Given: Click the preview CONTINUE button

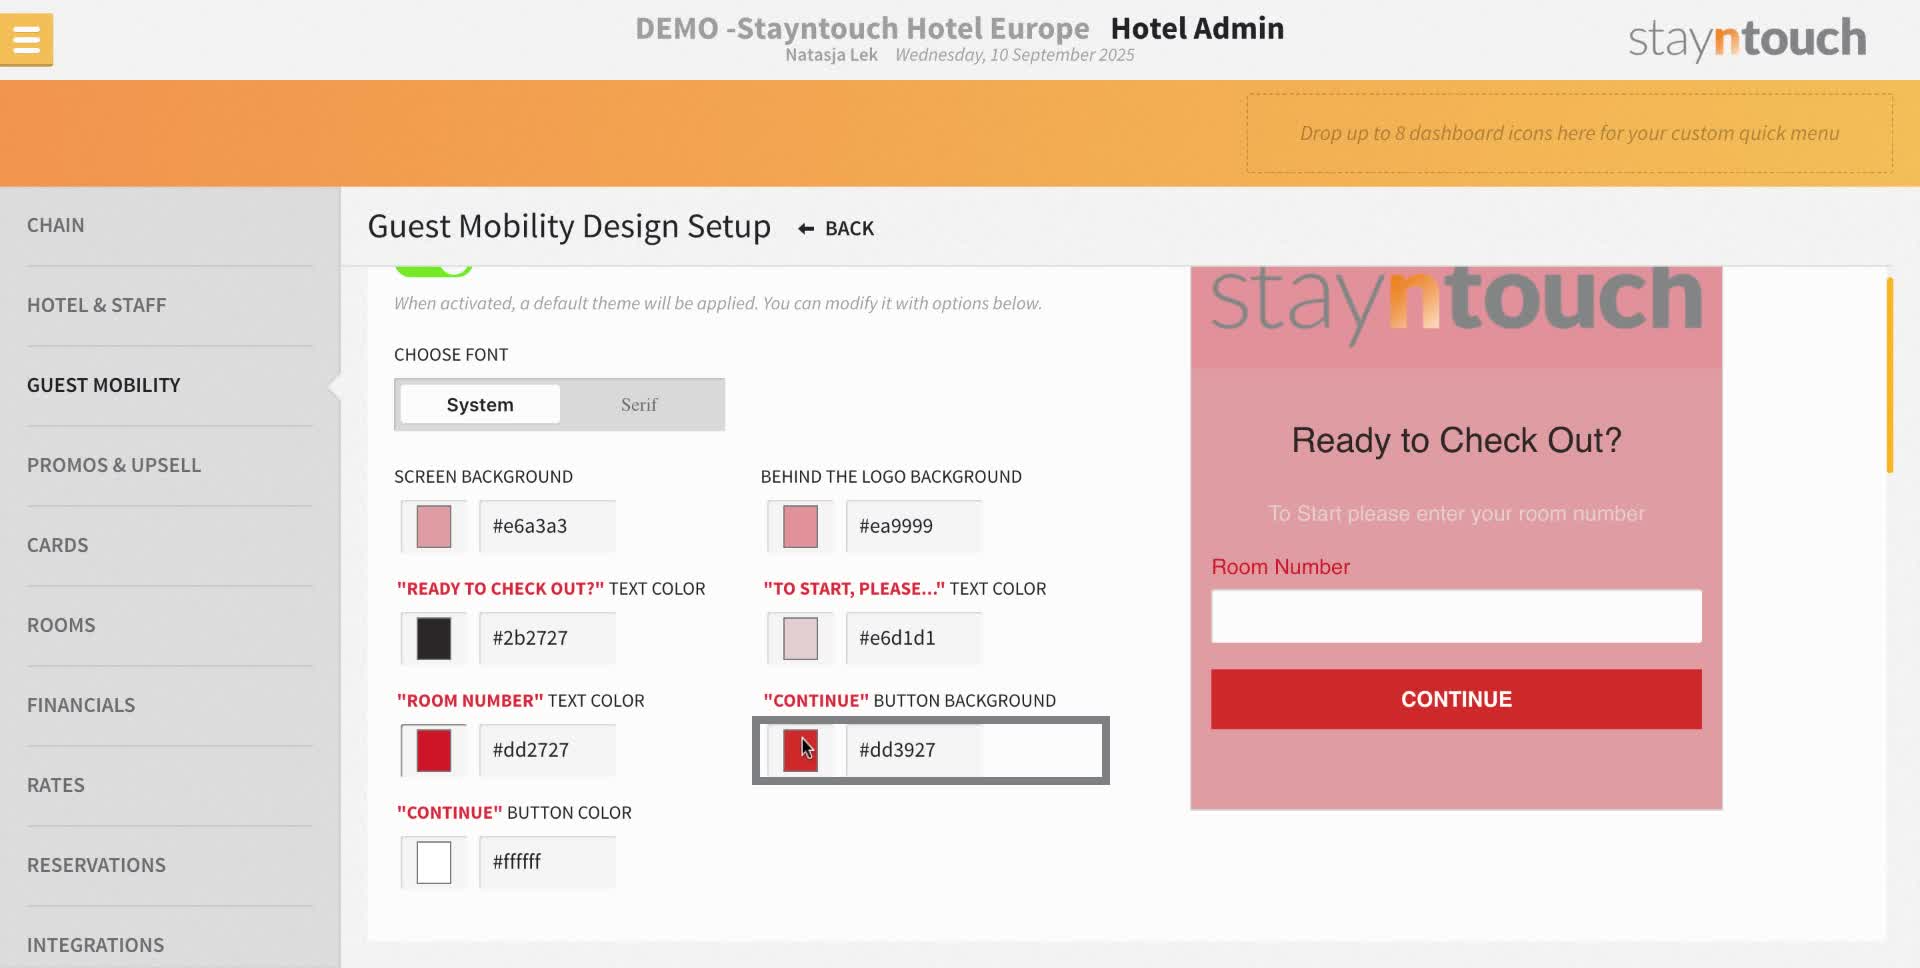Looking at the screenshot, I should [1456, 699].
